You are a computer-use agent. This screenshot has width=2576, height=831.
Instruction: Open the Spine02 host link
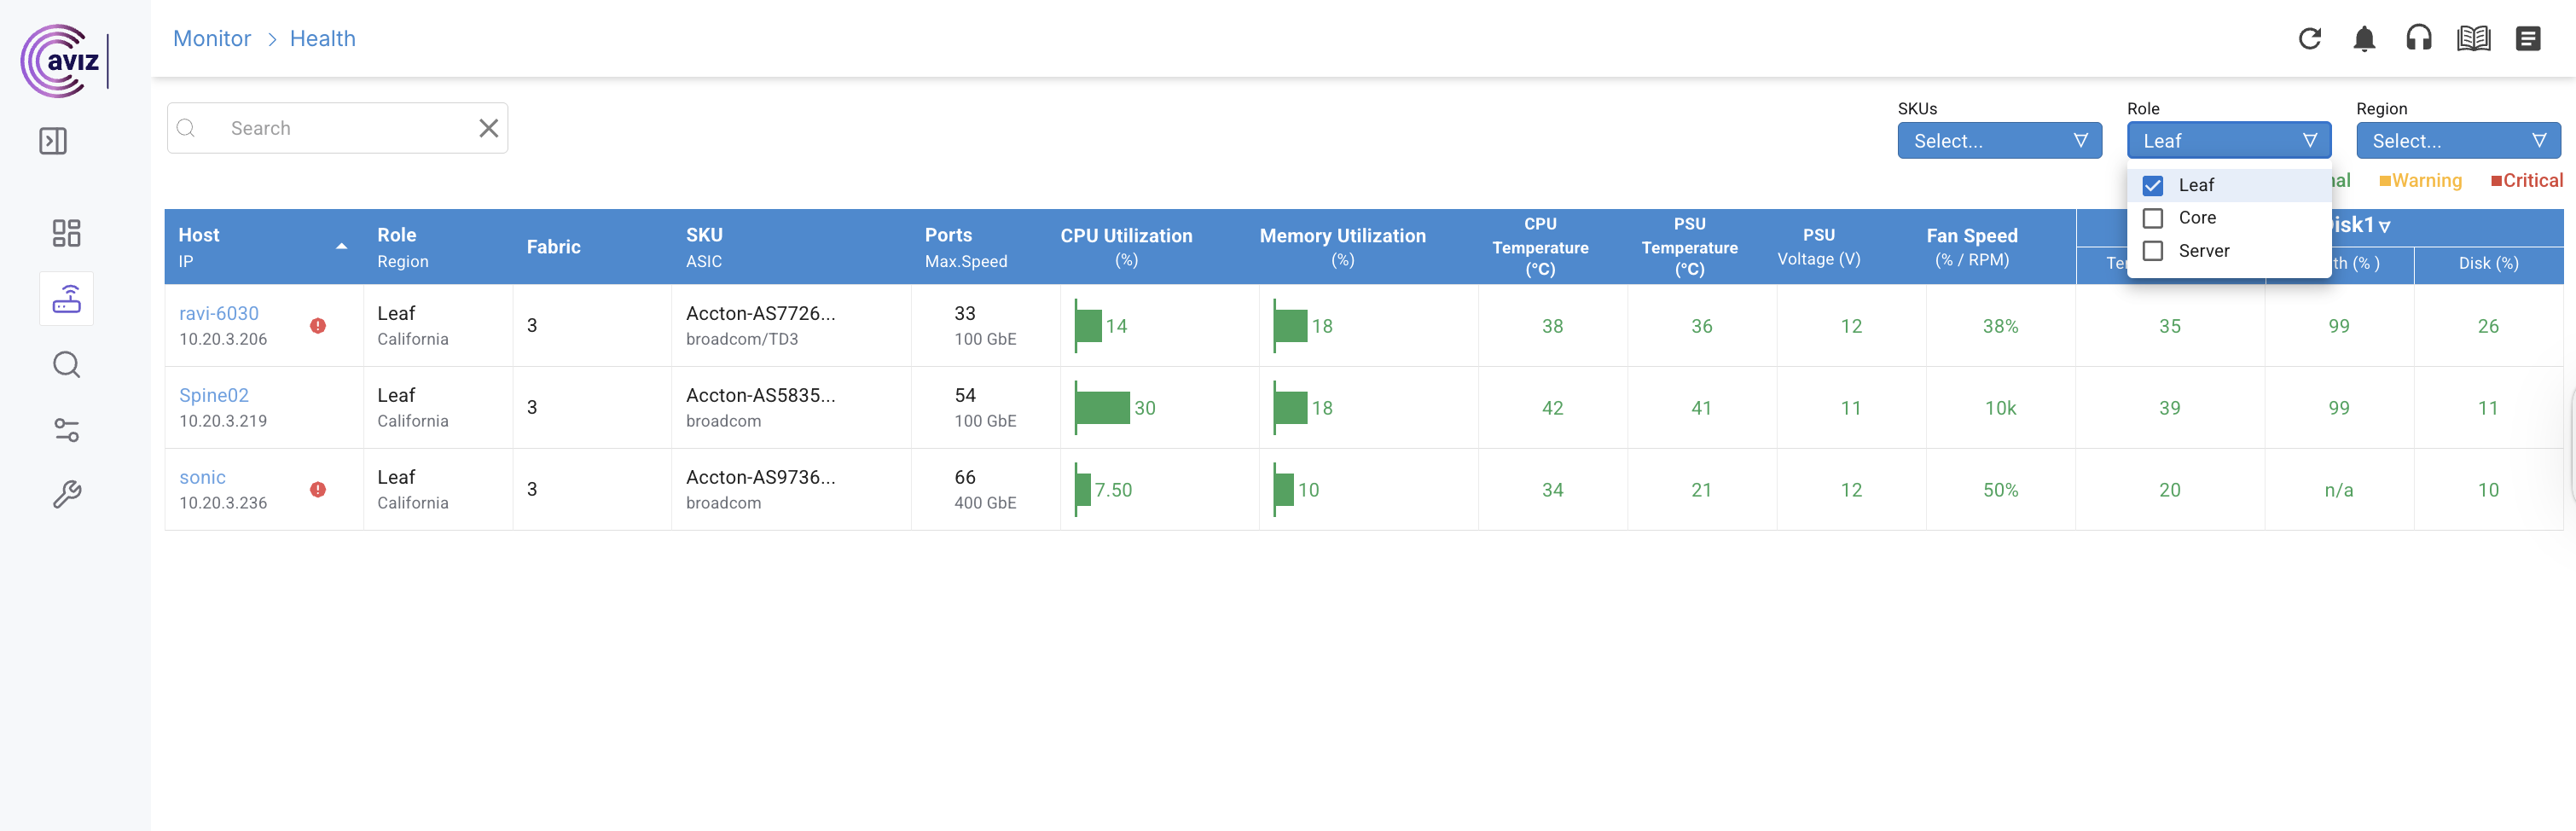click(x=214, y=395)
